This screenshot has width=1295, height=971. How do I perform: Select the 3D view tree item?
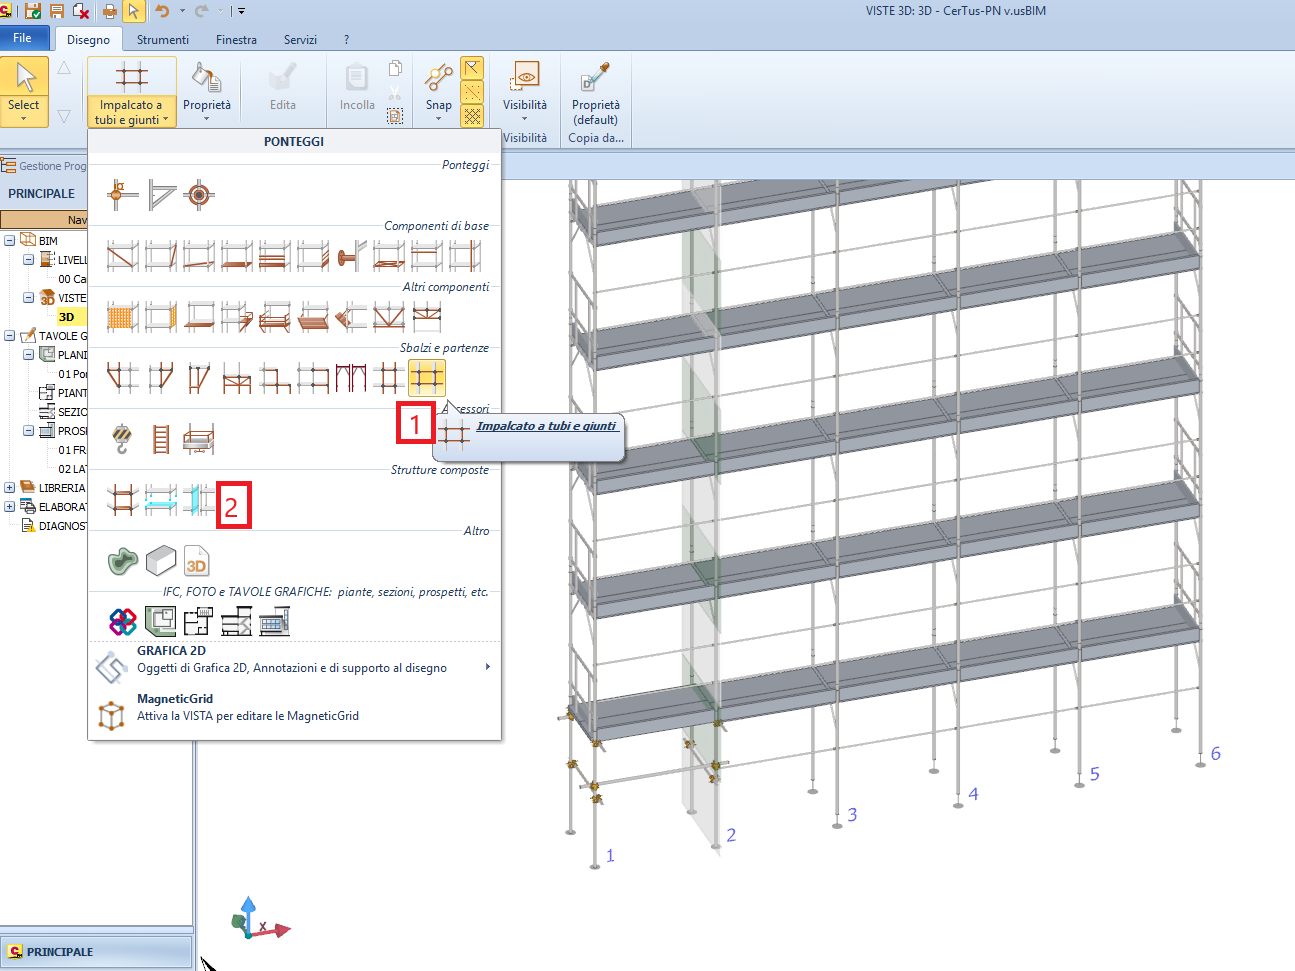pos(66,317)
